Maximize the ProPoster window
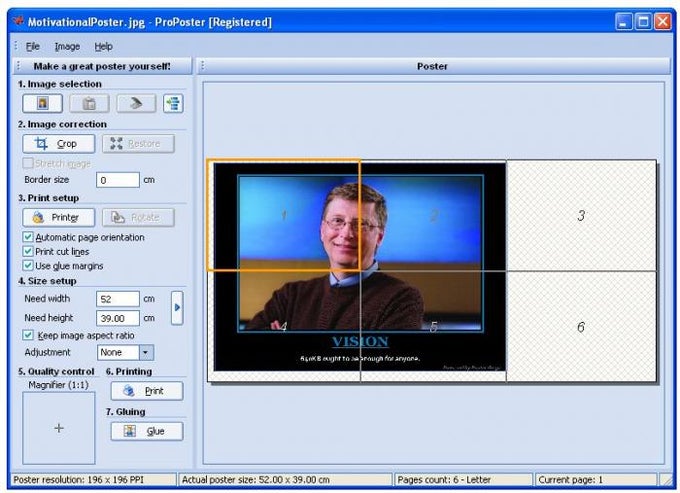Image resolution: width=680 pixels, height=493 pixels. pos(643,22)
